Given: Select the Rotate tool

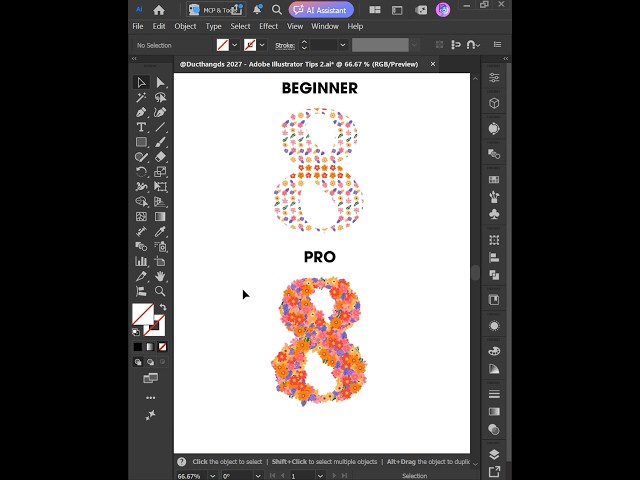Looking at the screenshot, I should (141, 172).
